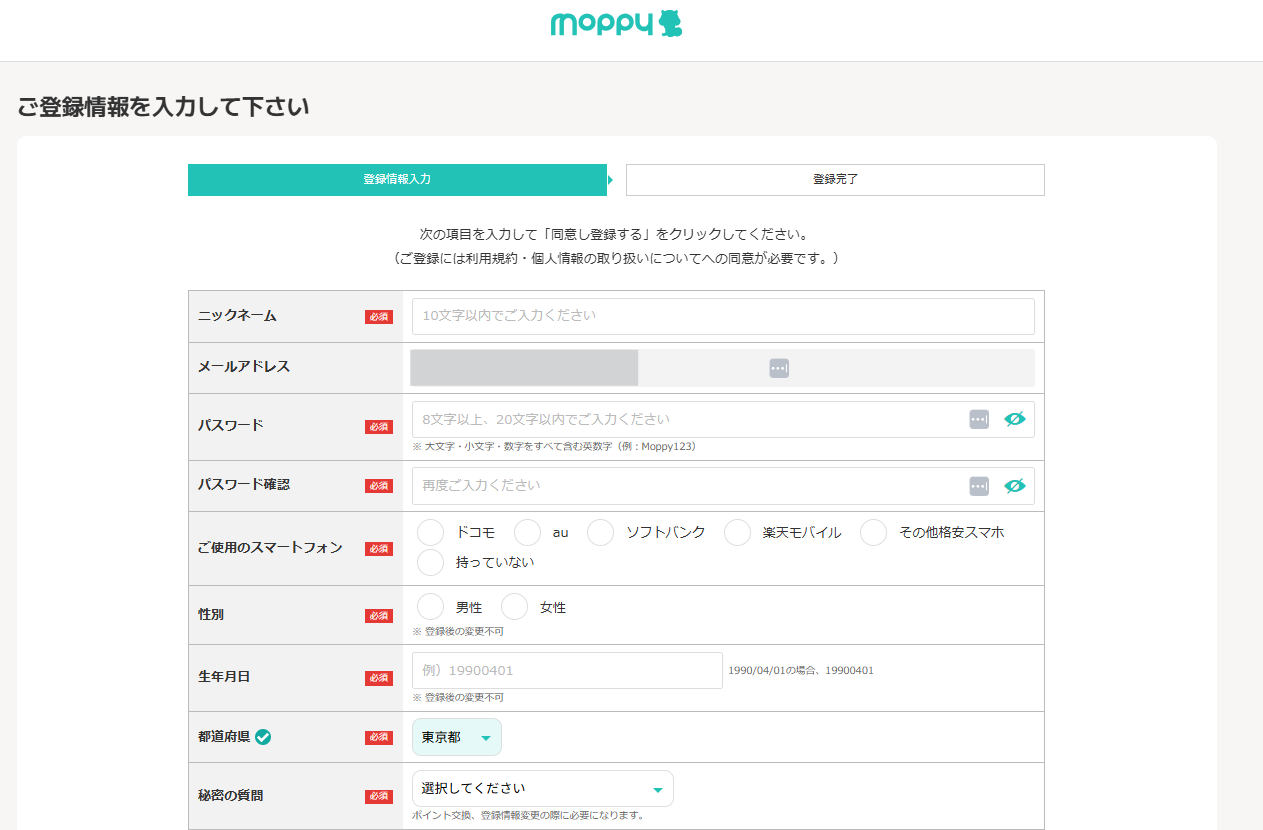Open the 東京都 prefecture dropdown
Viewport: 1263px width, 830px height.
[457, 737]
